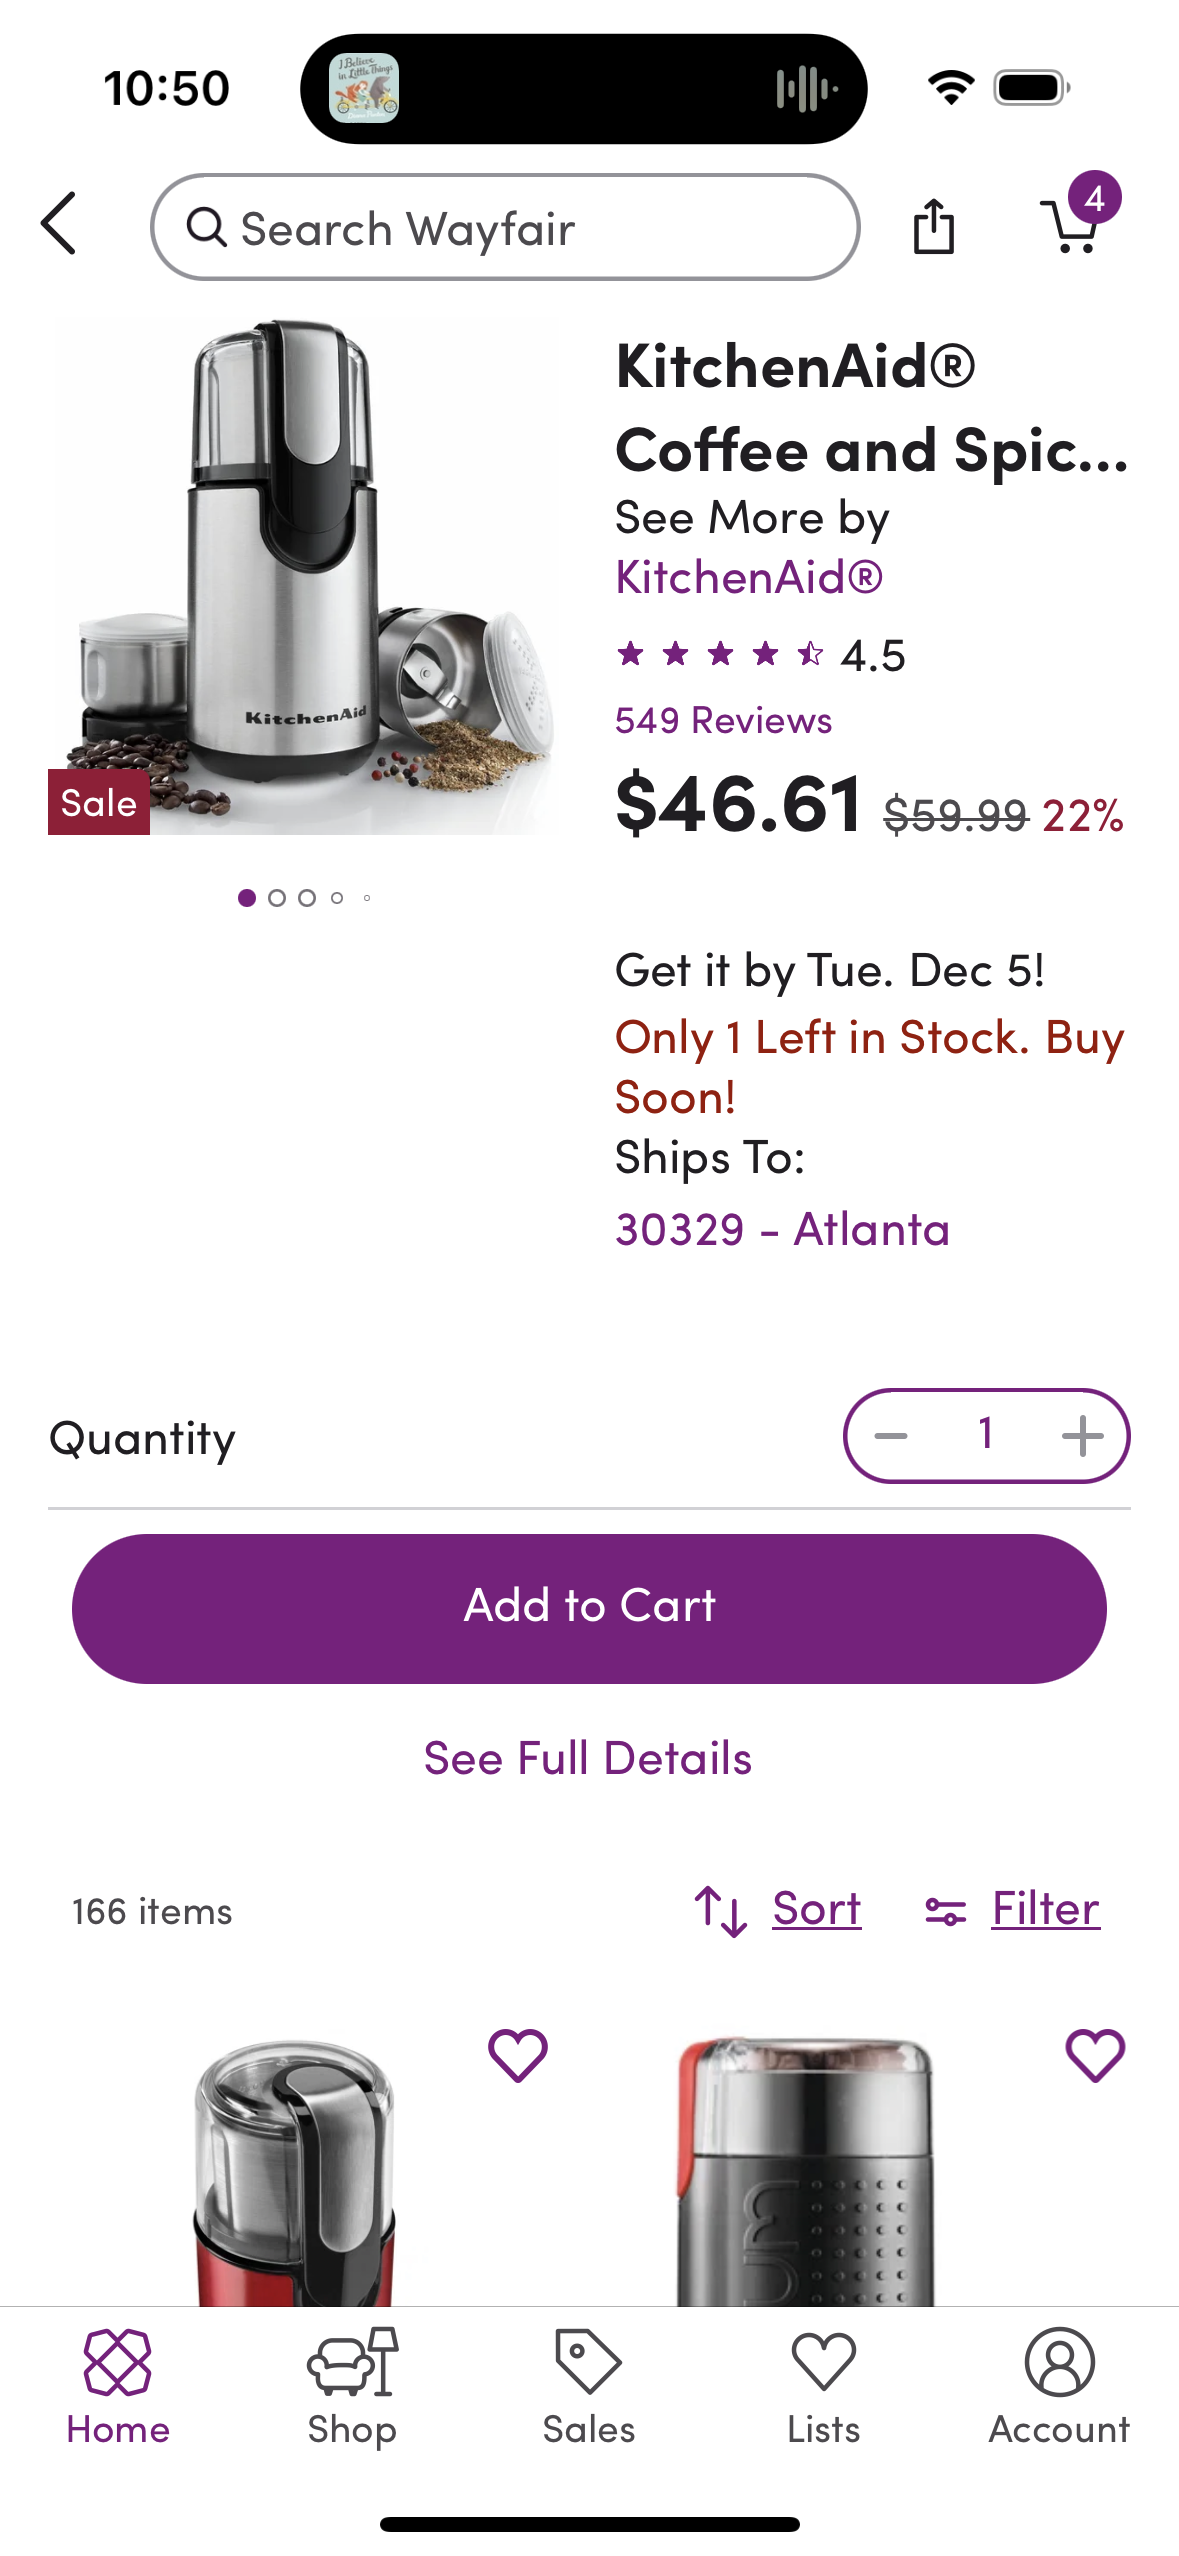1179x2556 pixels.
Task: Decrease quantity with minus button
Action: pyautogui.click(x=890, y=1436)
